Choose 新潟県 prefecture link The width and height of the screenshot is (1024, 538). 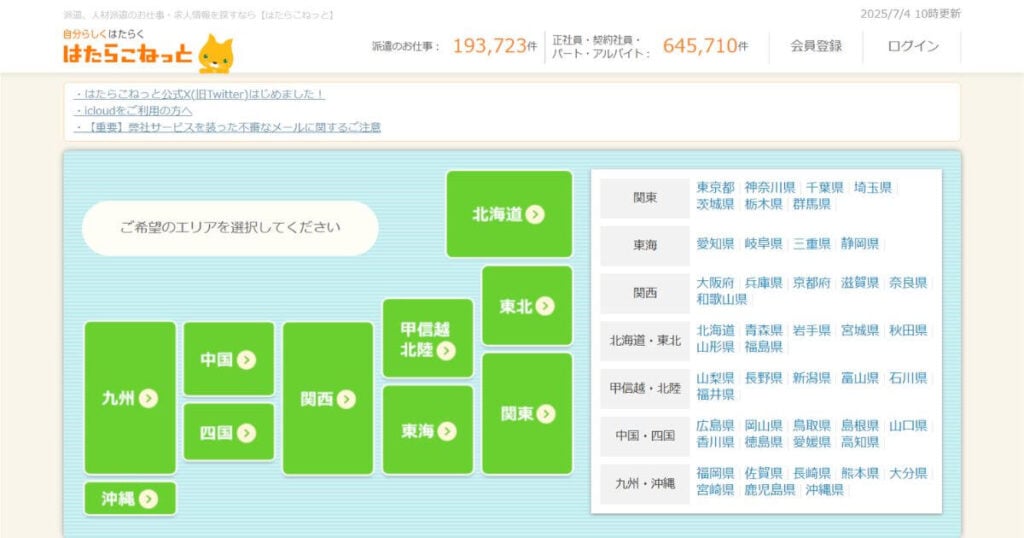[812, 378]
